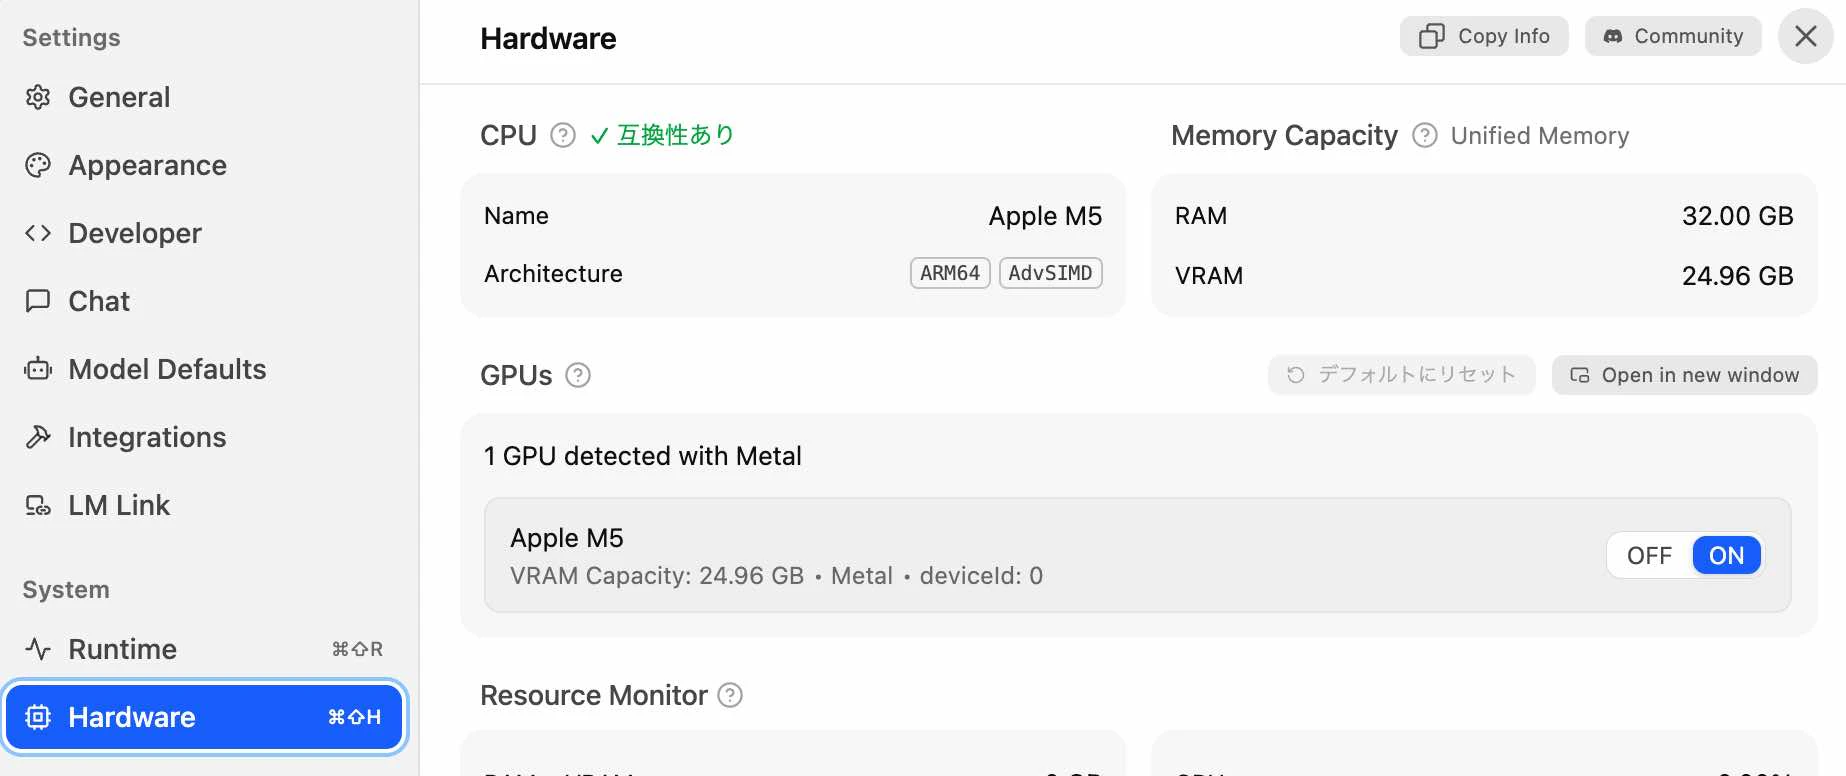This screenshot has width=1846, height=776.
Task: Switch to the Integrations settings page
Action: (204, 437)
